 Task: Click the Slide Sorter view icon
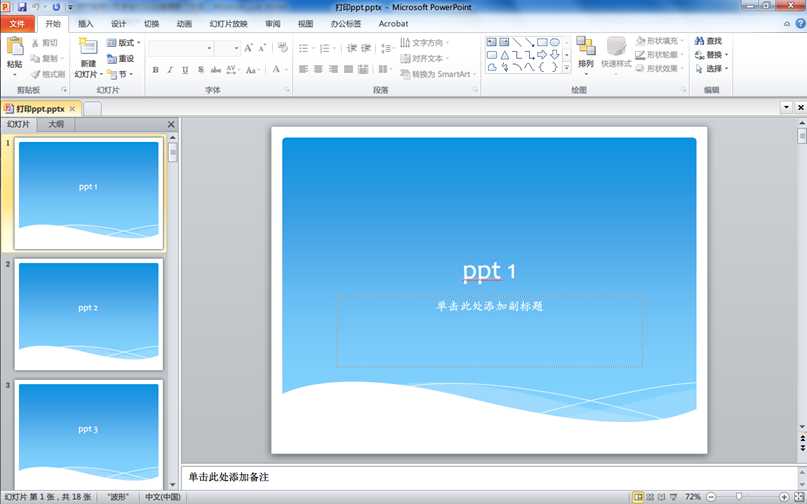(650, 497)
